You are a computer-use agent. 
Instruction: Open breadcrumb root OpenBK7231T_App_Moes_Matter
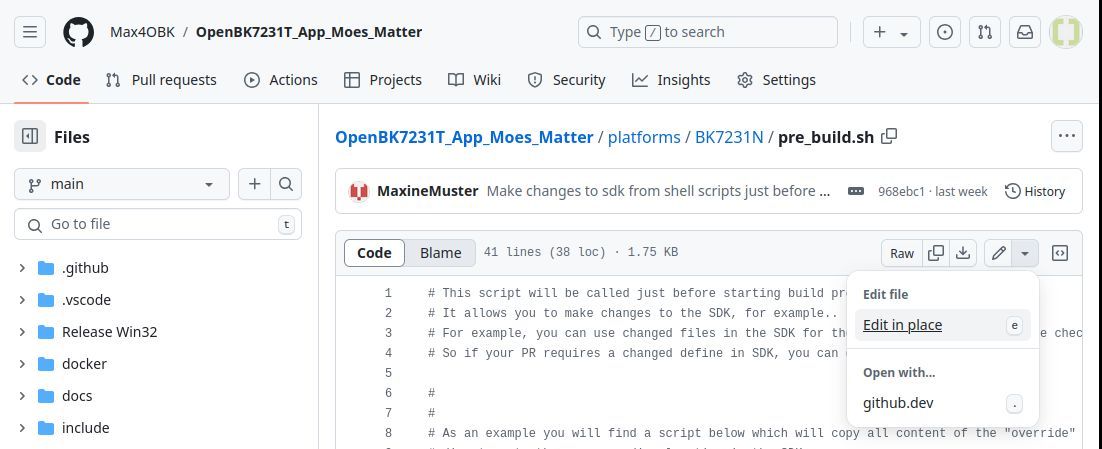[x=464, y=136]
